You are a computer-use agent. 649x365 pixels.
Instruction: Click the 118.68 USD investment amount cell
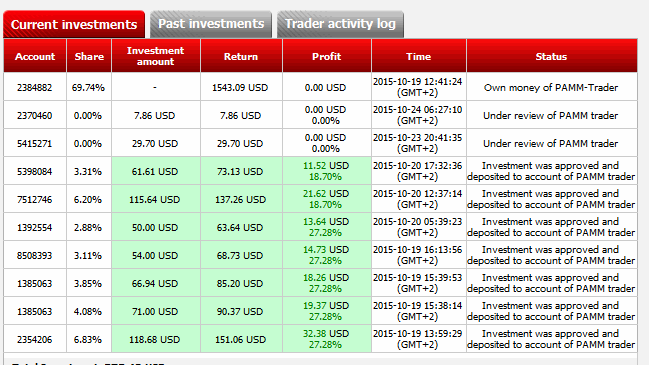(x=156, y=339)
